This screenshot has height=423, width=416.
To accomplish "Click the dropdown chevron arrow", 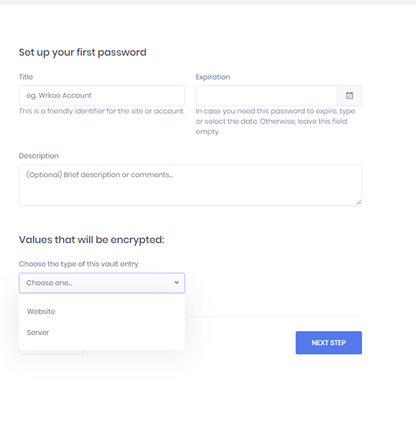I will 177,283.
